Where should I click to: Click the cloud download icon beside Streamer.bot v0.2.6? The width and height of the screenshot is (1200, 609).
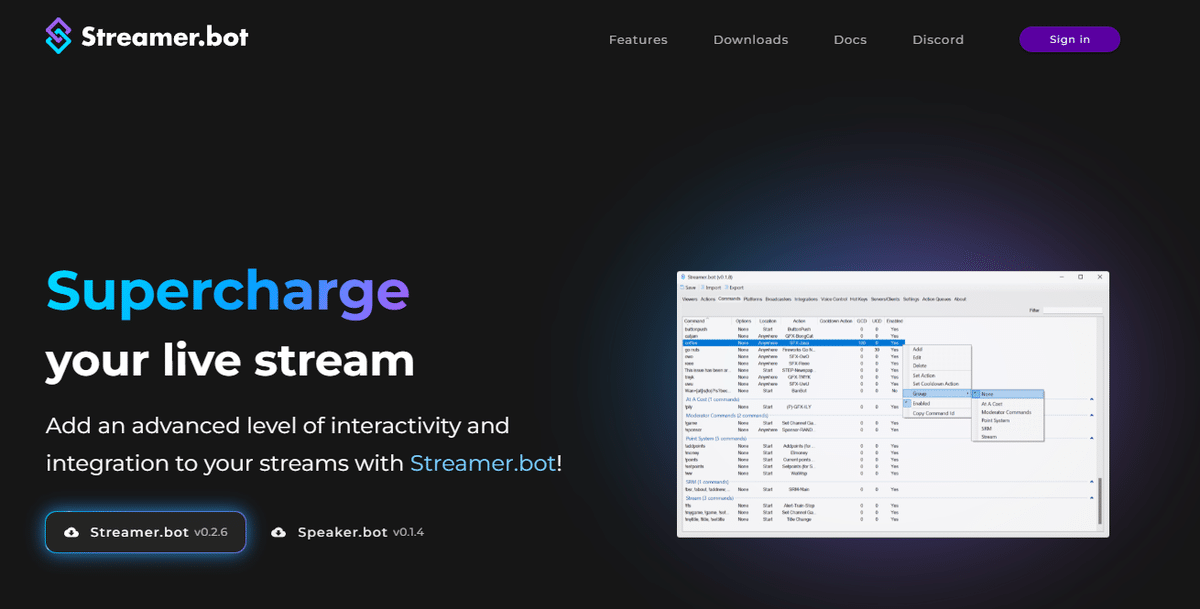click(x=71, y=532)
